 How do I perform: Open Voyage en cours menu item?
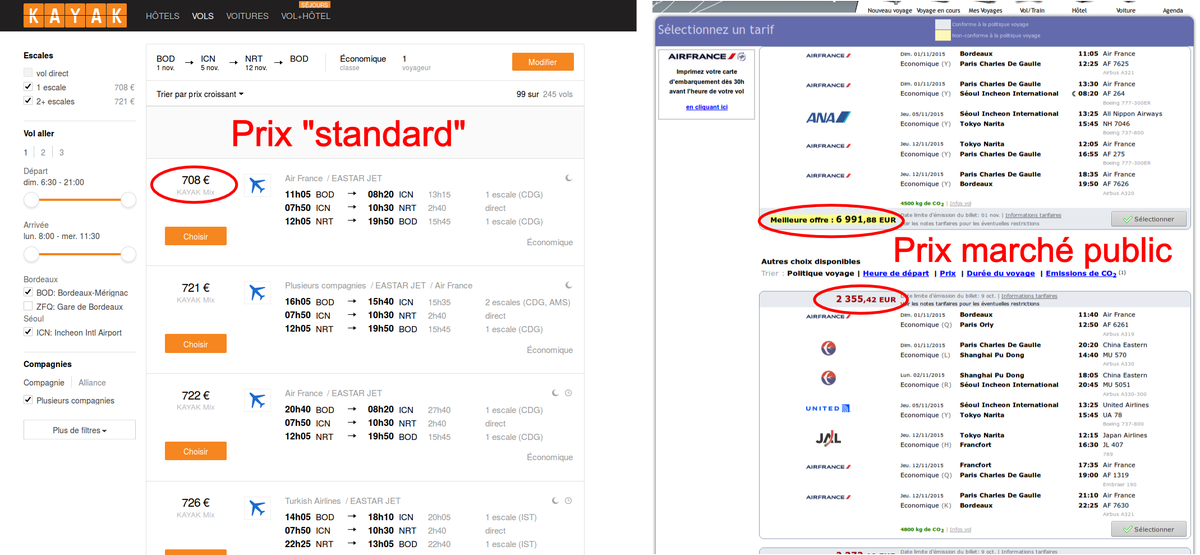(x=940, y=10)
